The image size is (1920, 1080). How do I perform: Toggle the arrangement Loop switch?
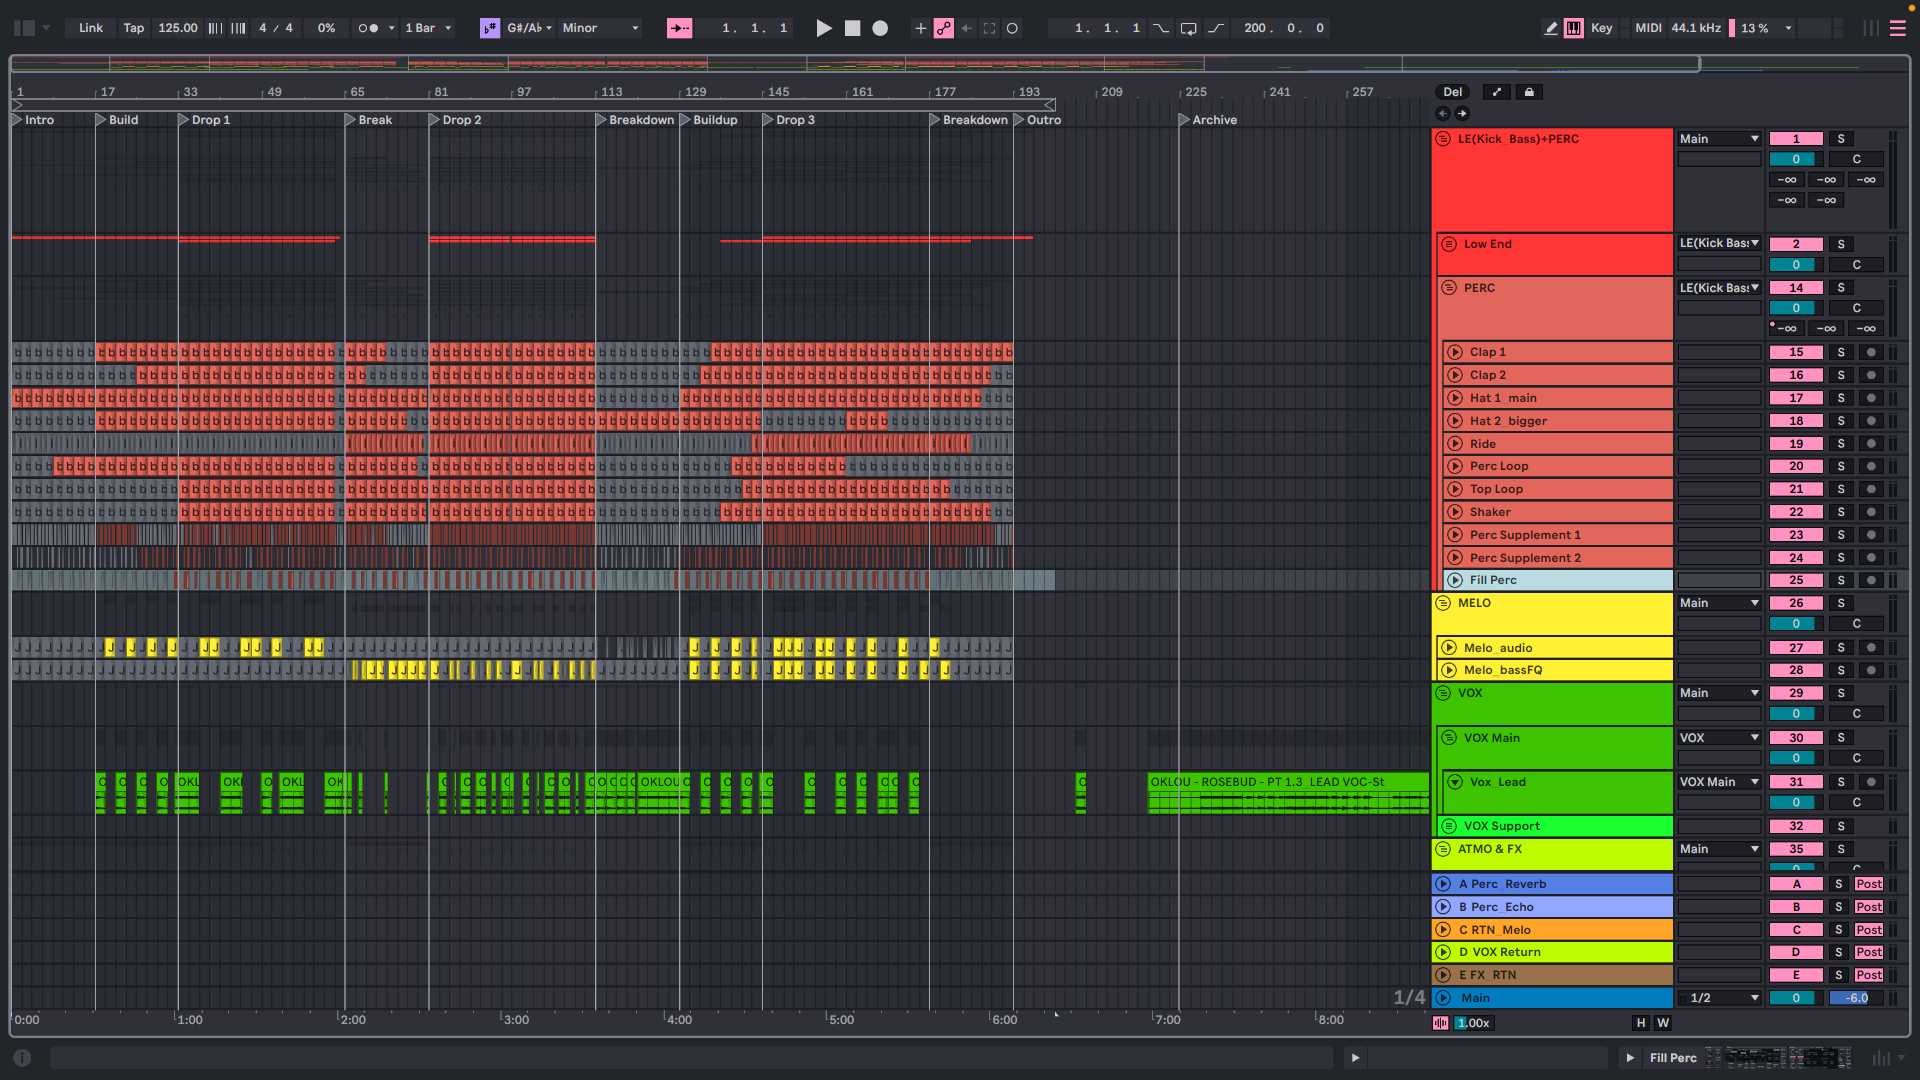tap(1189, 28)
